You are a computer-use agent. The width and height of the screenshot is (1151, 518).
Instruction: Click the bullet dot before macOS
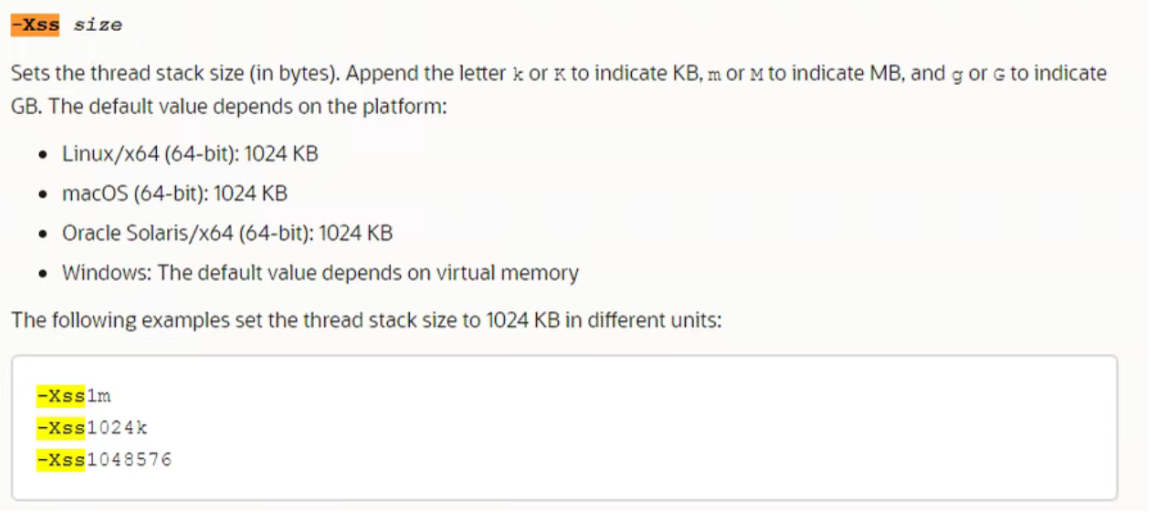point(46,195)
